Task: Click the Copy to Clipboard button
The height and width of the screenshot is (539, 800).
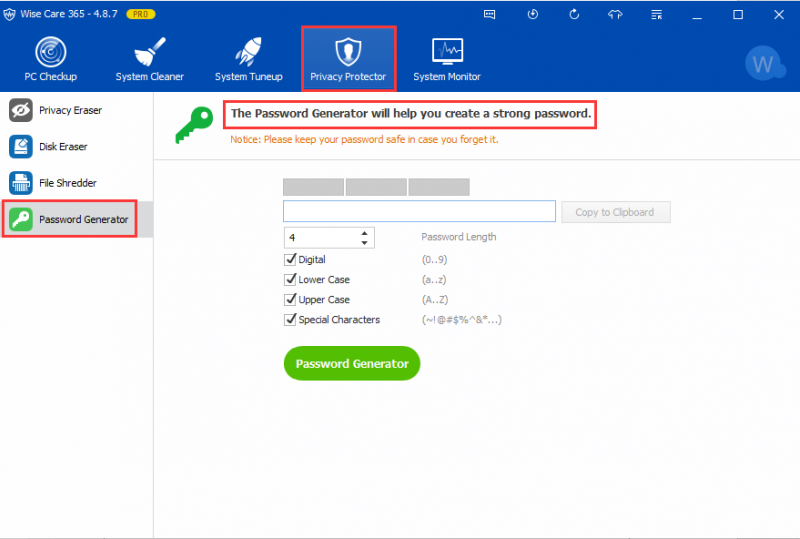Action: 616,212
